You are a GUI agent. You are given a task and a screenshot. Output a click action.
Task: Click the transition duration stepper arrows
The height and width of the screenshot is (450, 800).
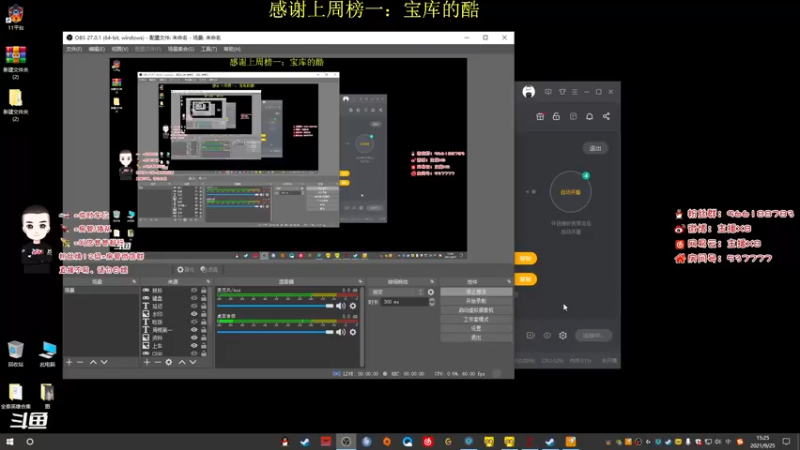(432, 302)
